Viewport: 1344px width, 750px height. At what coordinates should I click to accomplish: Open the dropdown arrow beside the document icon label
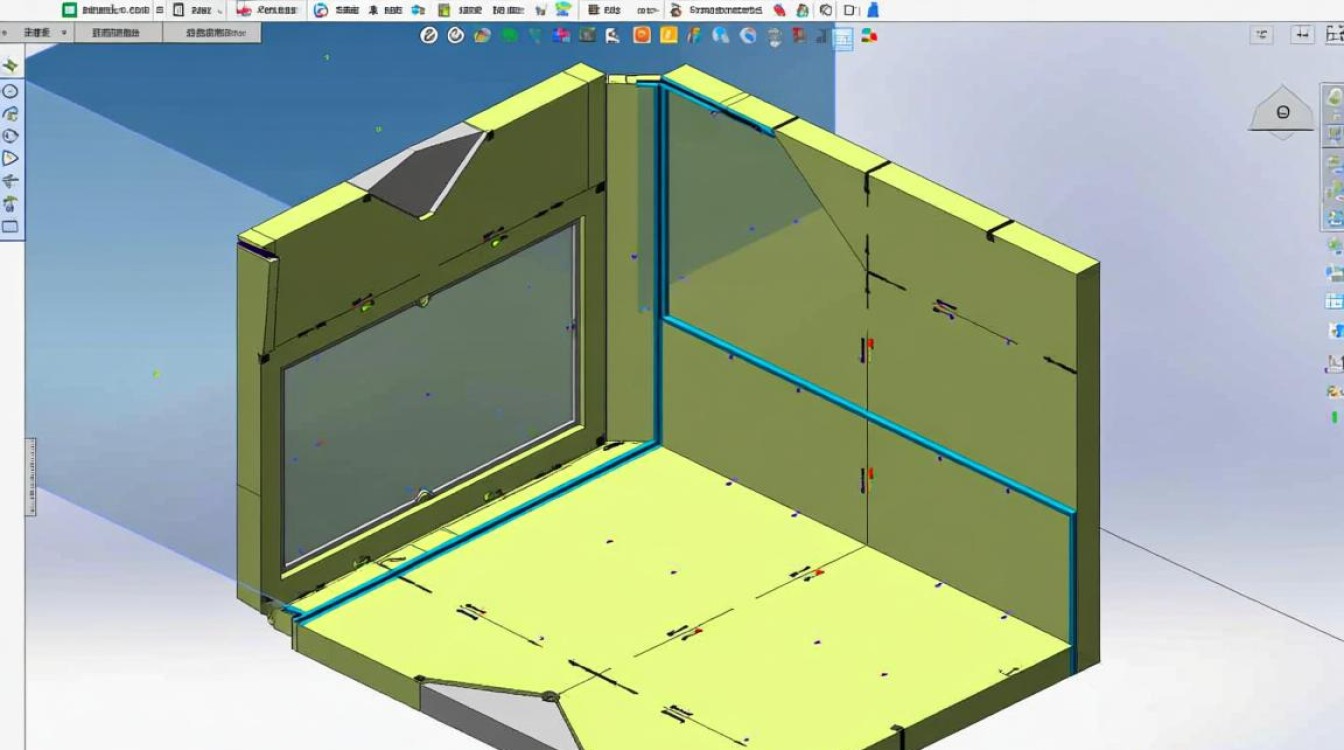pyautogui.click(x=219, y=11)
